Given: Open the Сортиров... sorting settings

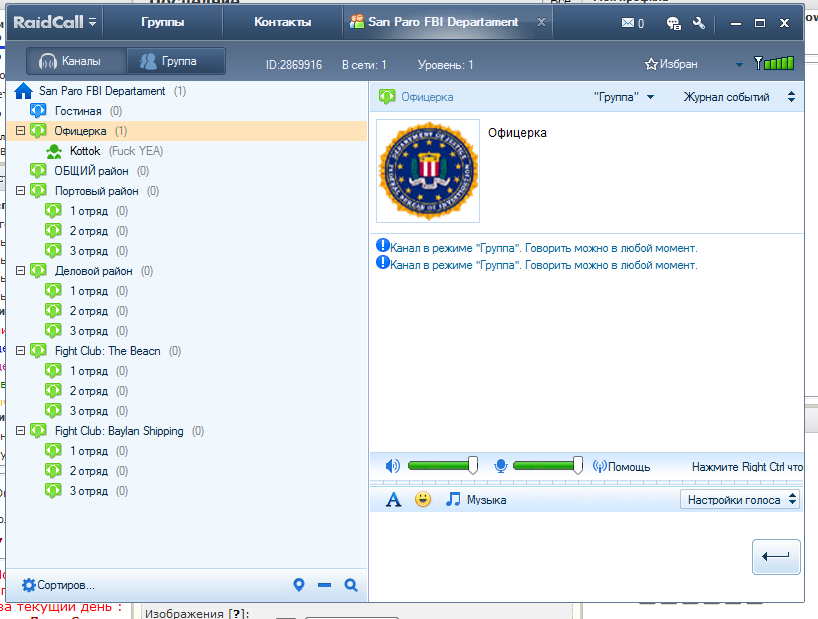Looking at the screenshot, I should coord(58,585).
